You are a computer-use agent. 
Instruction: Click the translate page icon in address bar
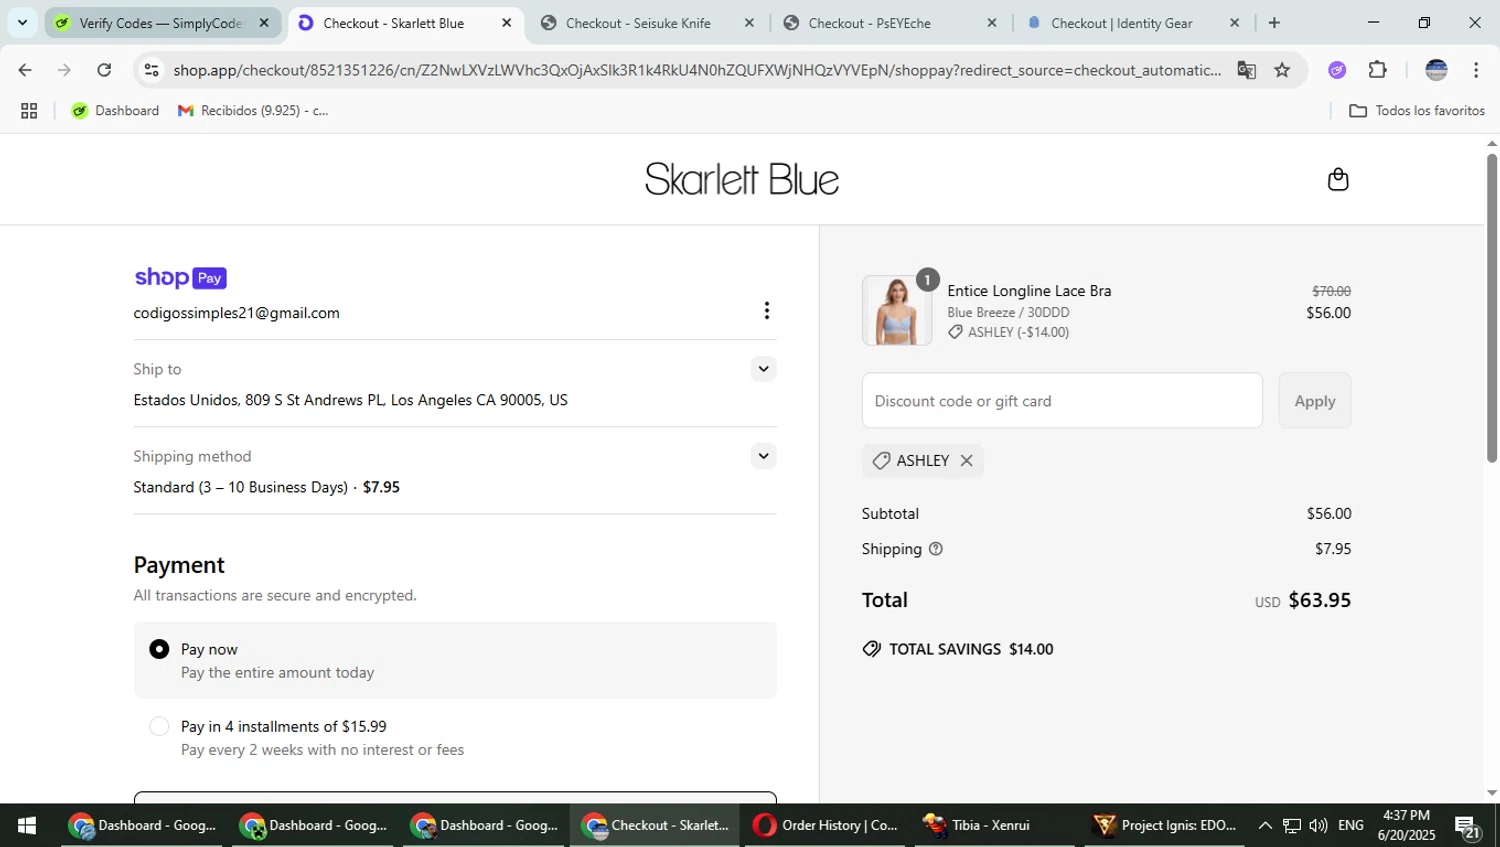1246,70
